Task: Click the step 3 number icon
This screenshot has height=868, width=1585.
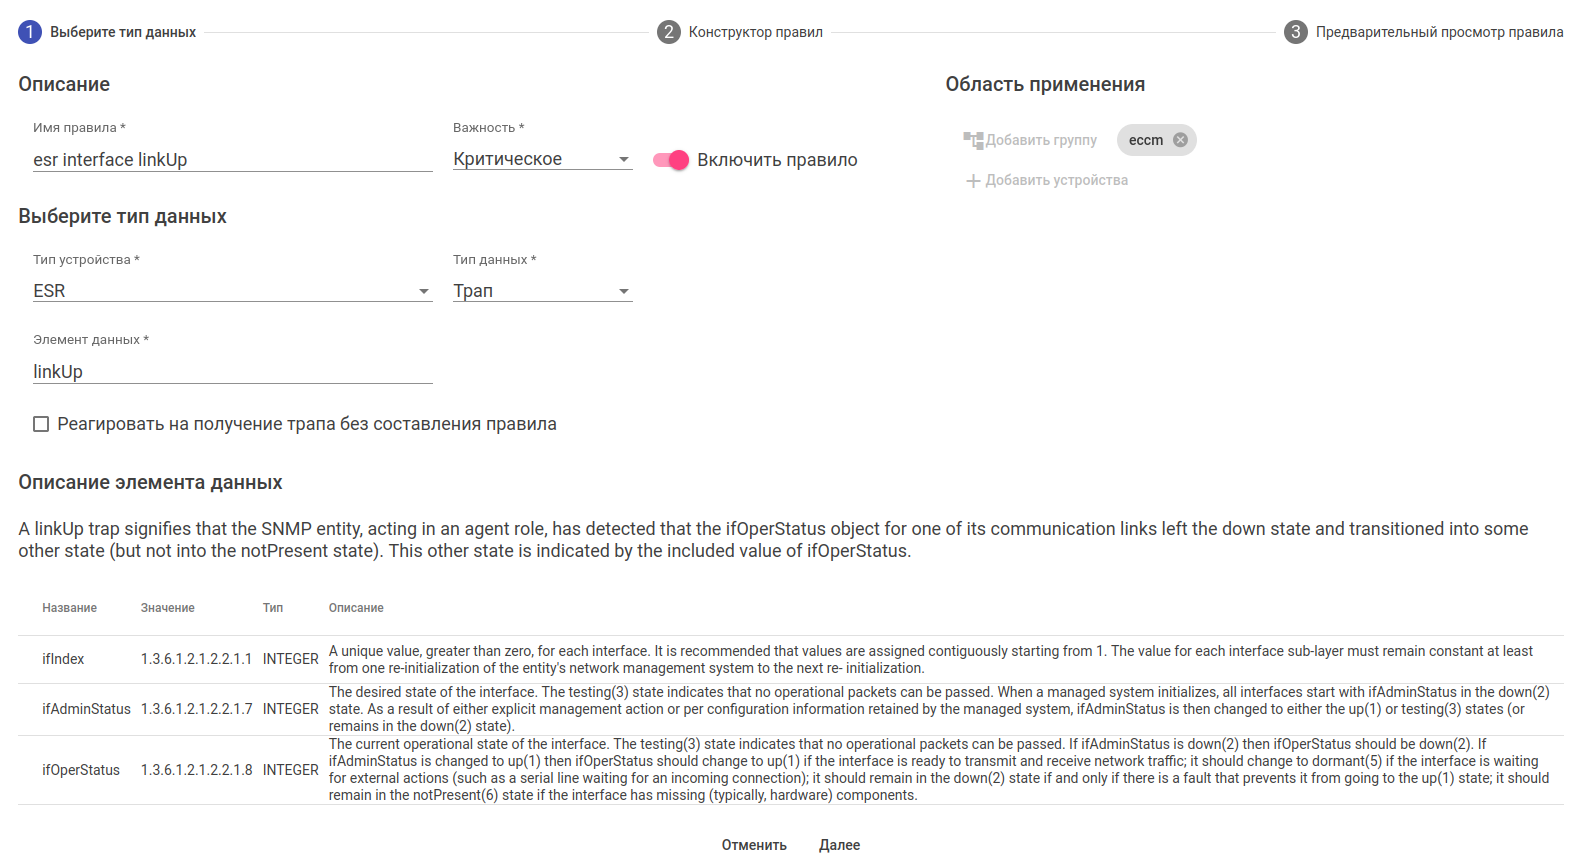Action: point(1295,32)
